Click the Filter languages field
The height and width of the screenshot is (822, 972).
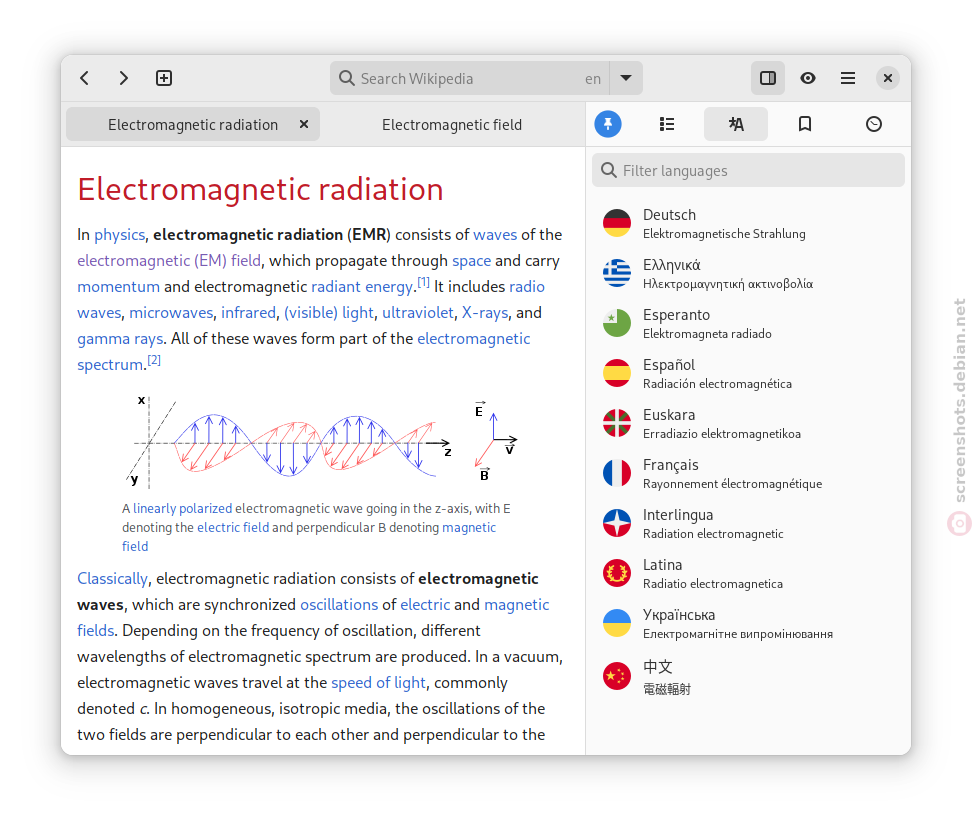point(748,170)
